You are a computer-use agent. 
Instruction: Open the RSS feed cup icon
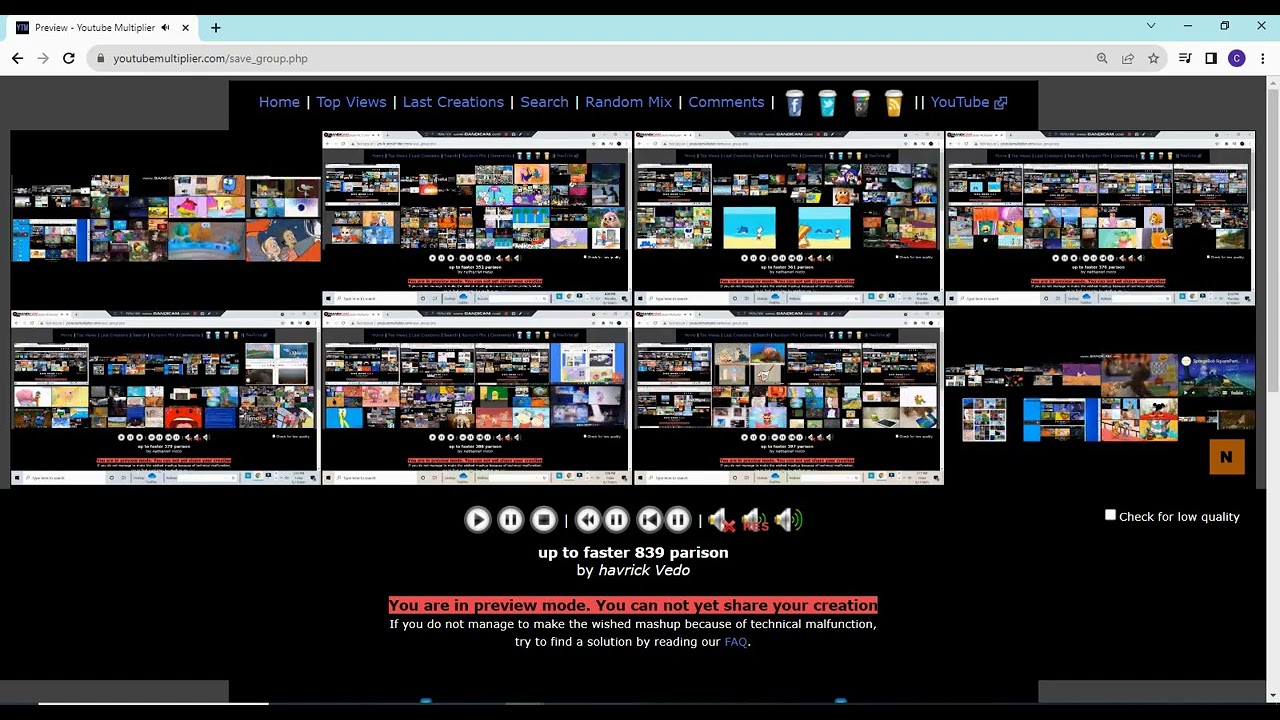(x=894, y=103)
